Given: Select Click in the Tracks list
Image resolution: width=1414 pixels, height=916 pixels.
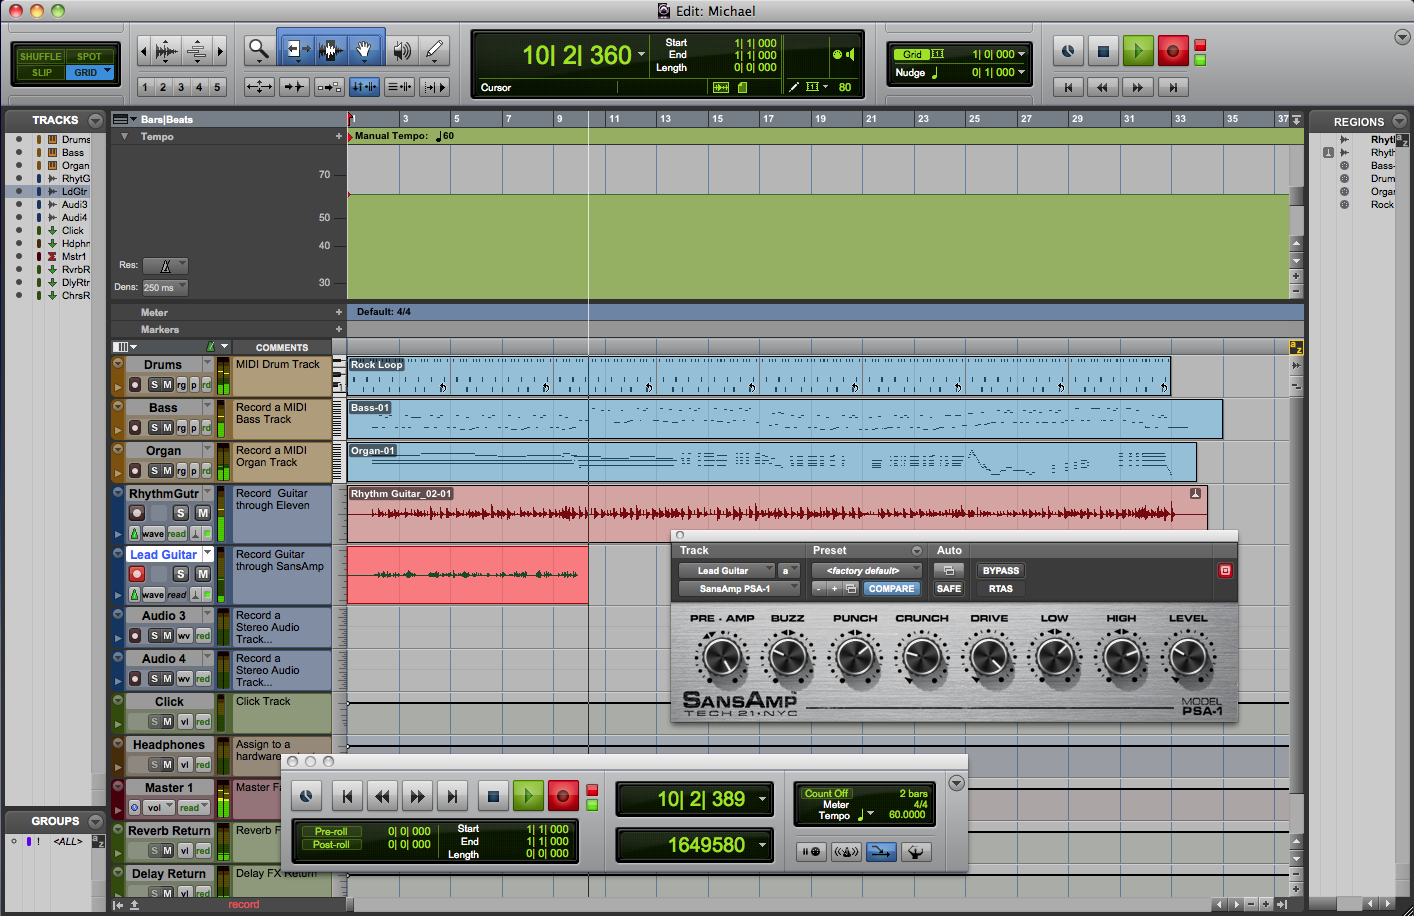Looking at the screenshot, I should coord(73,231).
